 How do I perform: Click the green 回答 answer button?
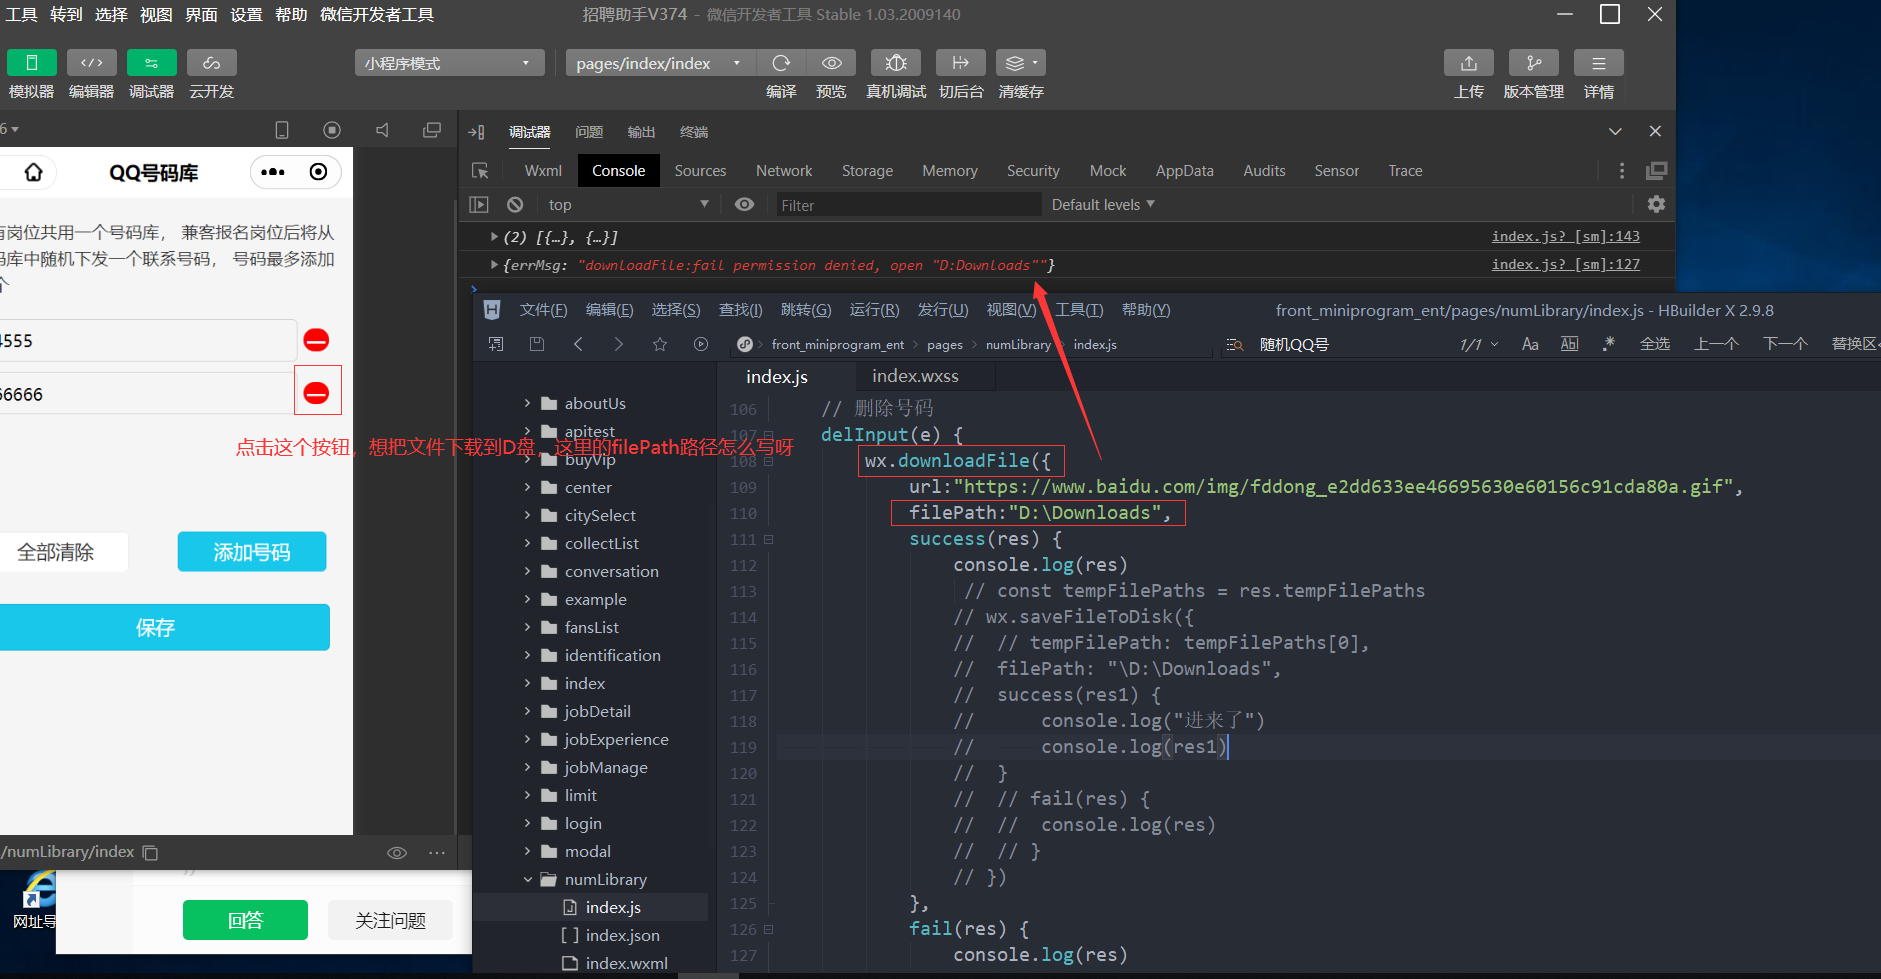[x=245, y=920]
